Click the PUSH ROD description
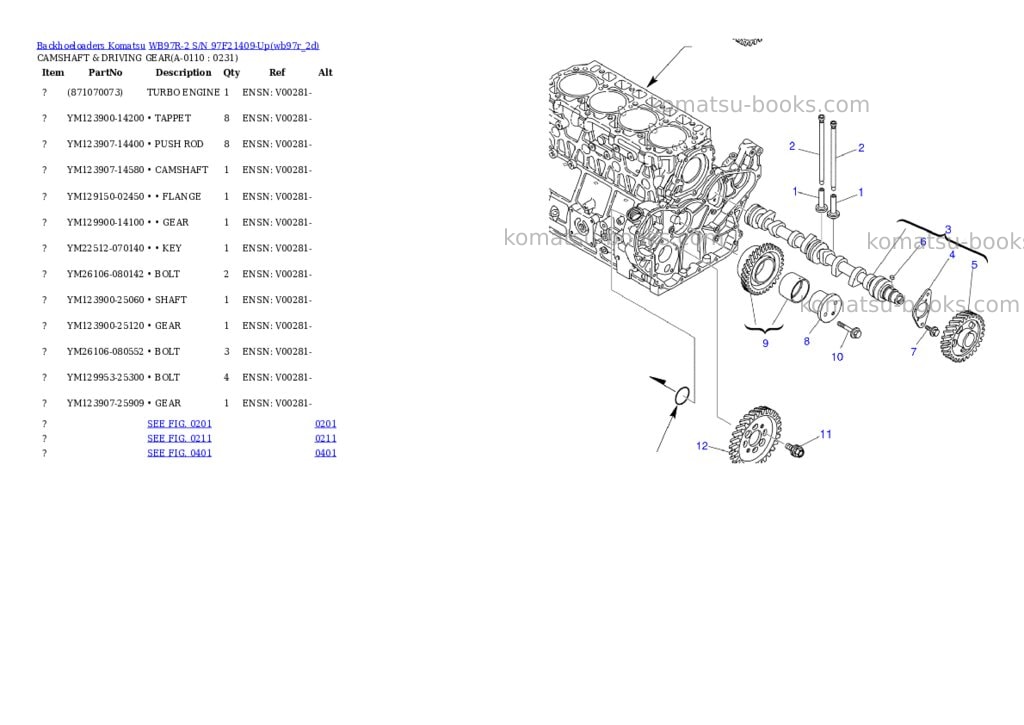 click(x=179, y=144)
